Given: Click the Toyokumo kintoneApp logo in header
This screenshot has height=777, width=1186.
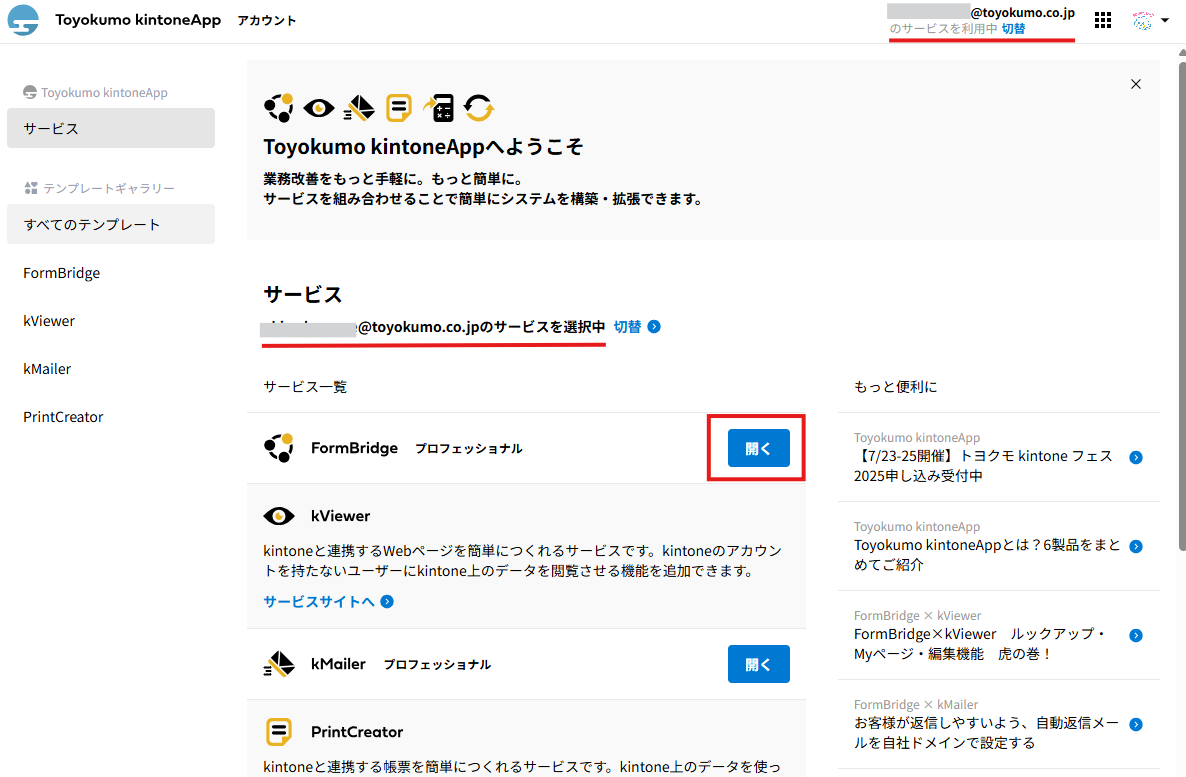Looking at the screenshot, I should pyautogui.click(x=23, y=20).
